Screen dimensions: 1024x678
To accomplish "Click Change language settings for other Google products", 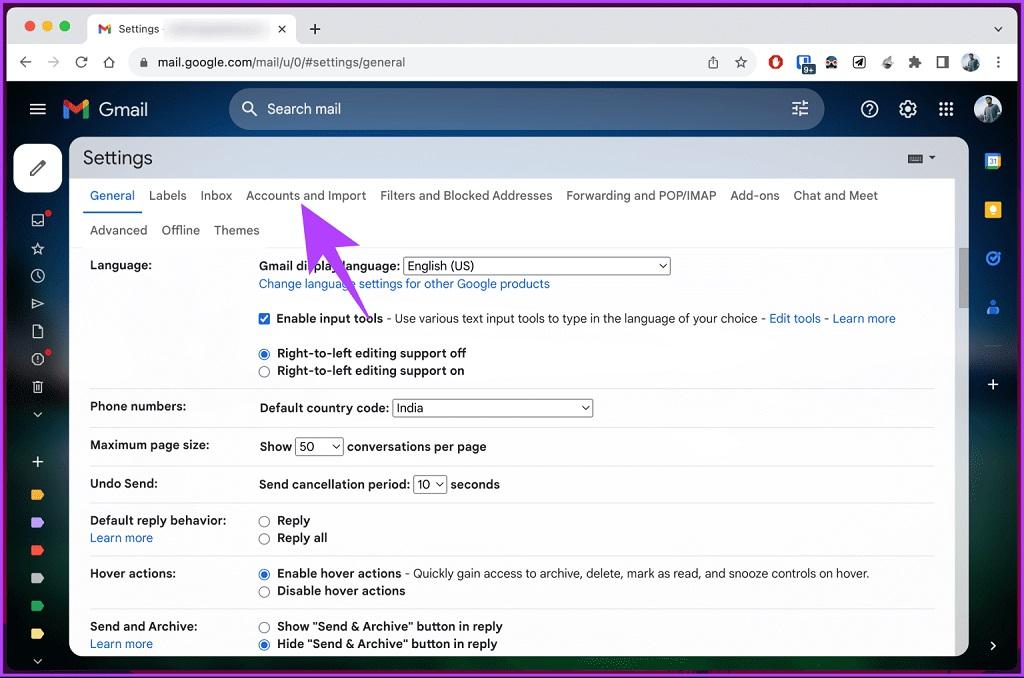I will (404, 283).
